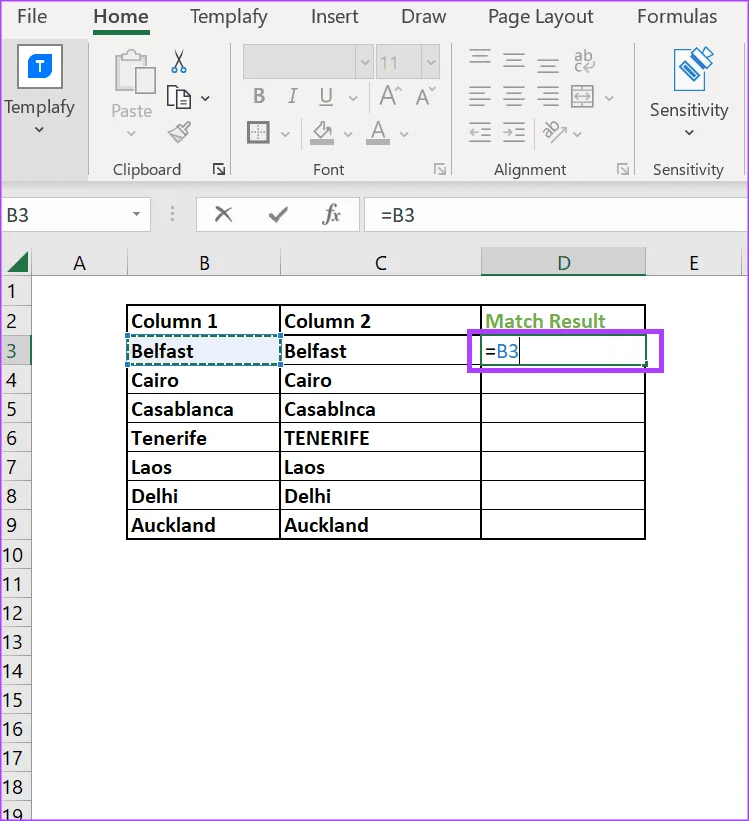Viewport: 749px width, 821px height.
Task: Select column D header
Action: click(x=563, y=262)
